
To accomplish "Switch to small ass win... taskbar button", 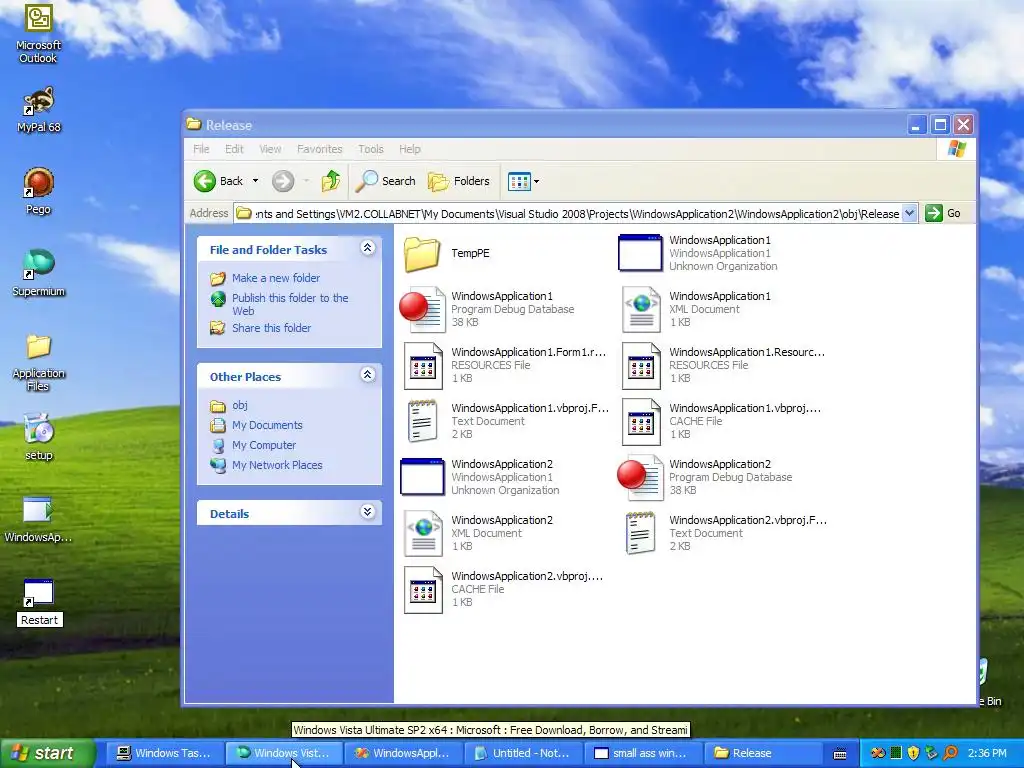I will [642, 753].
